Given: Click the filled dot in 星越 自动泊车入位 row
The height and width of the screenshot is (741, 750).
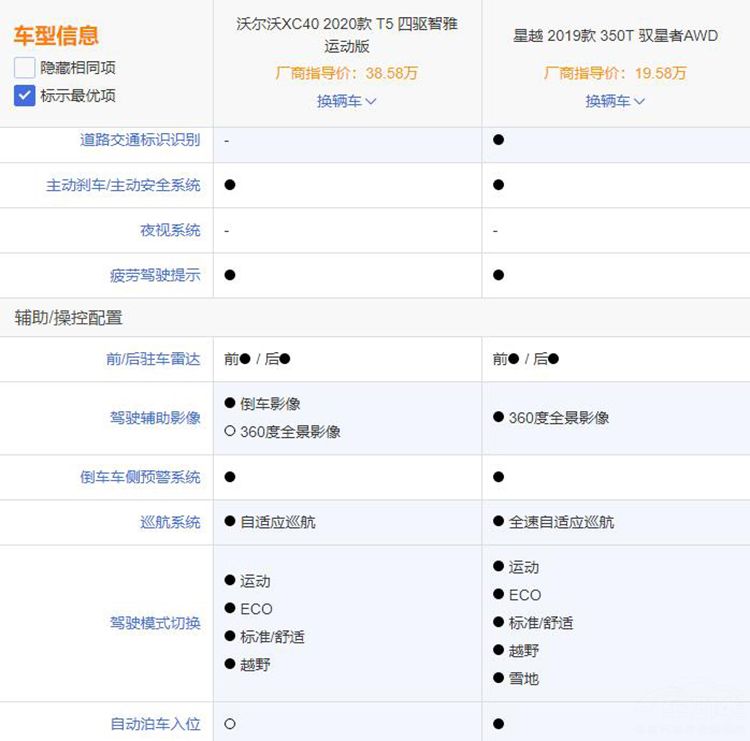Looking at the screenshot, I should pyautogui.click(x=498, y=724).
